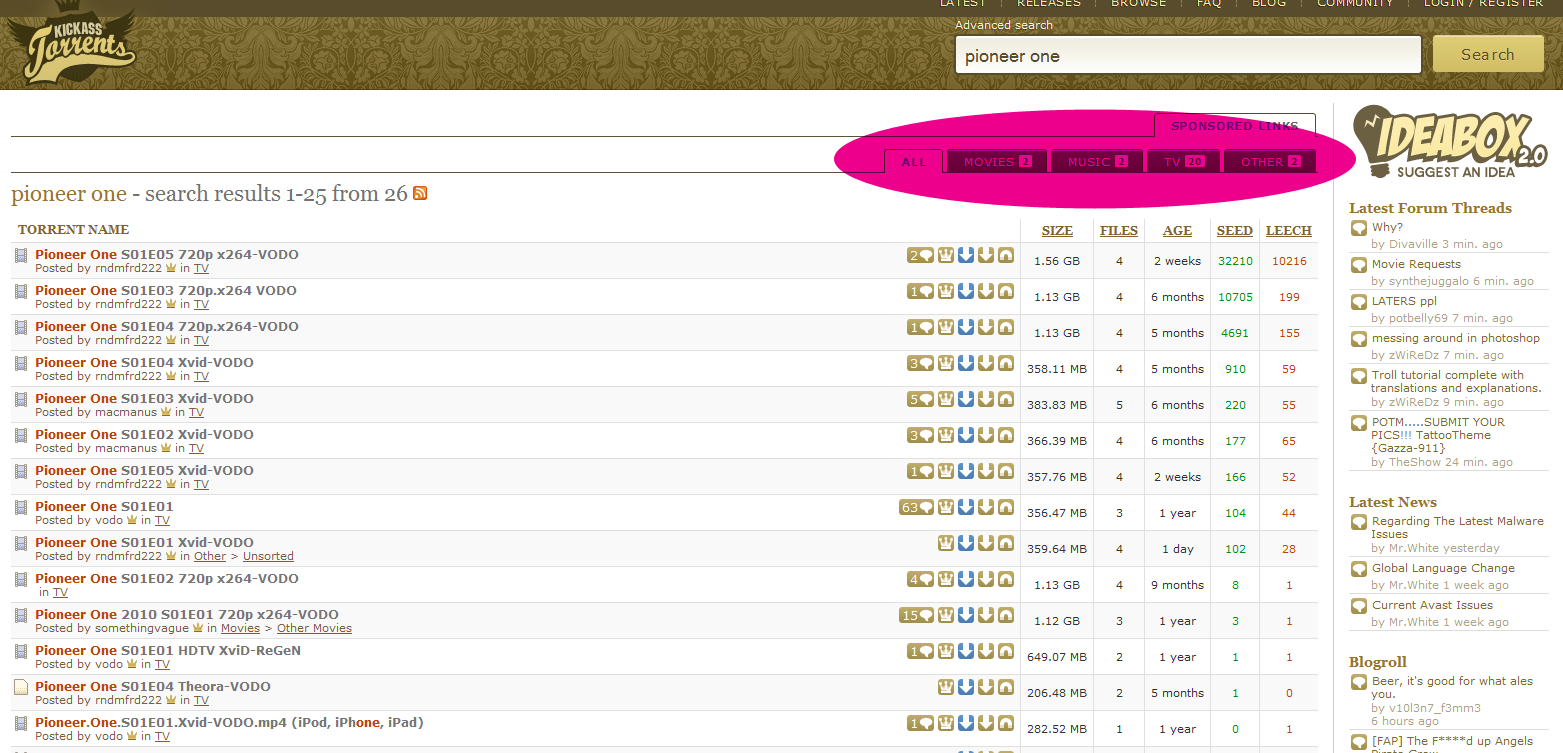This screenshot has width=1563, height=753.
Task: Open Pioneer One S01E01 HDTV XviD-ReGeN torrent
Action: point(168,650)
